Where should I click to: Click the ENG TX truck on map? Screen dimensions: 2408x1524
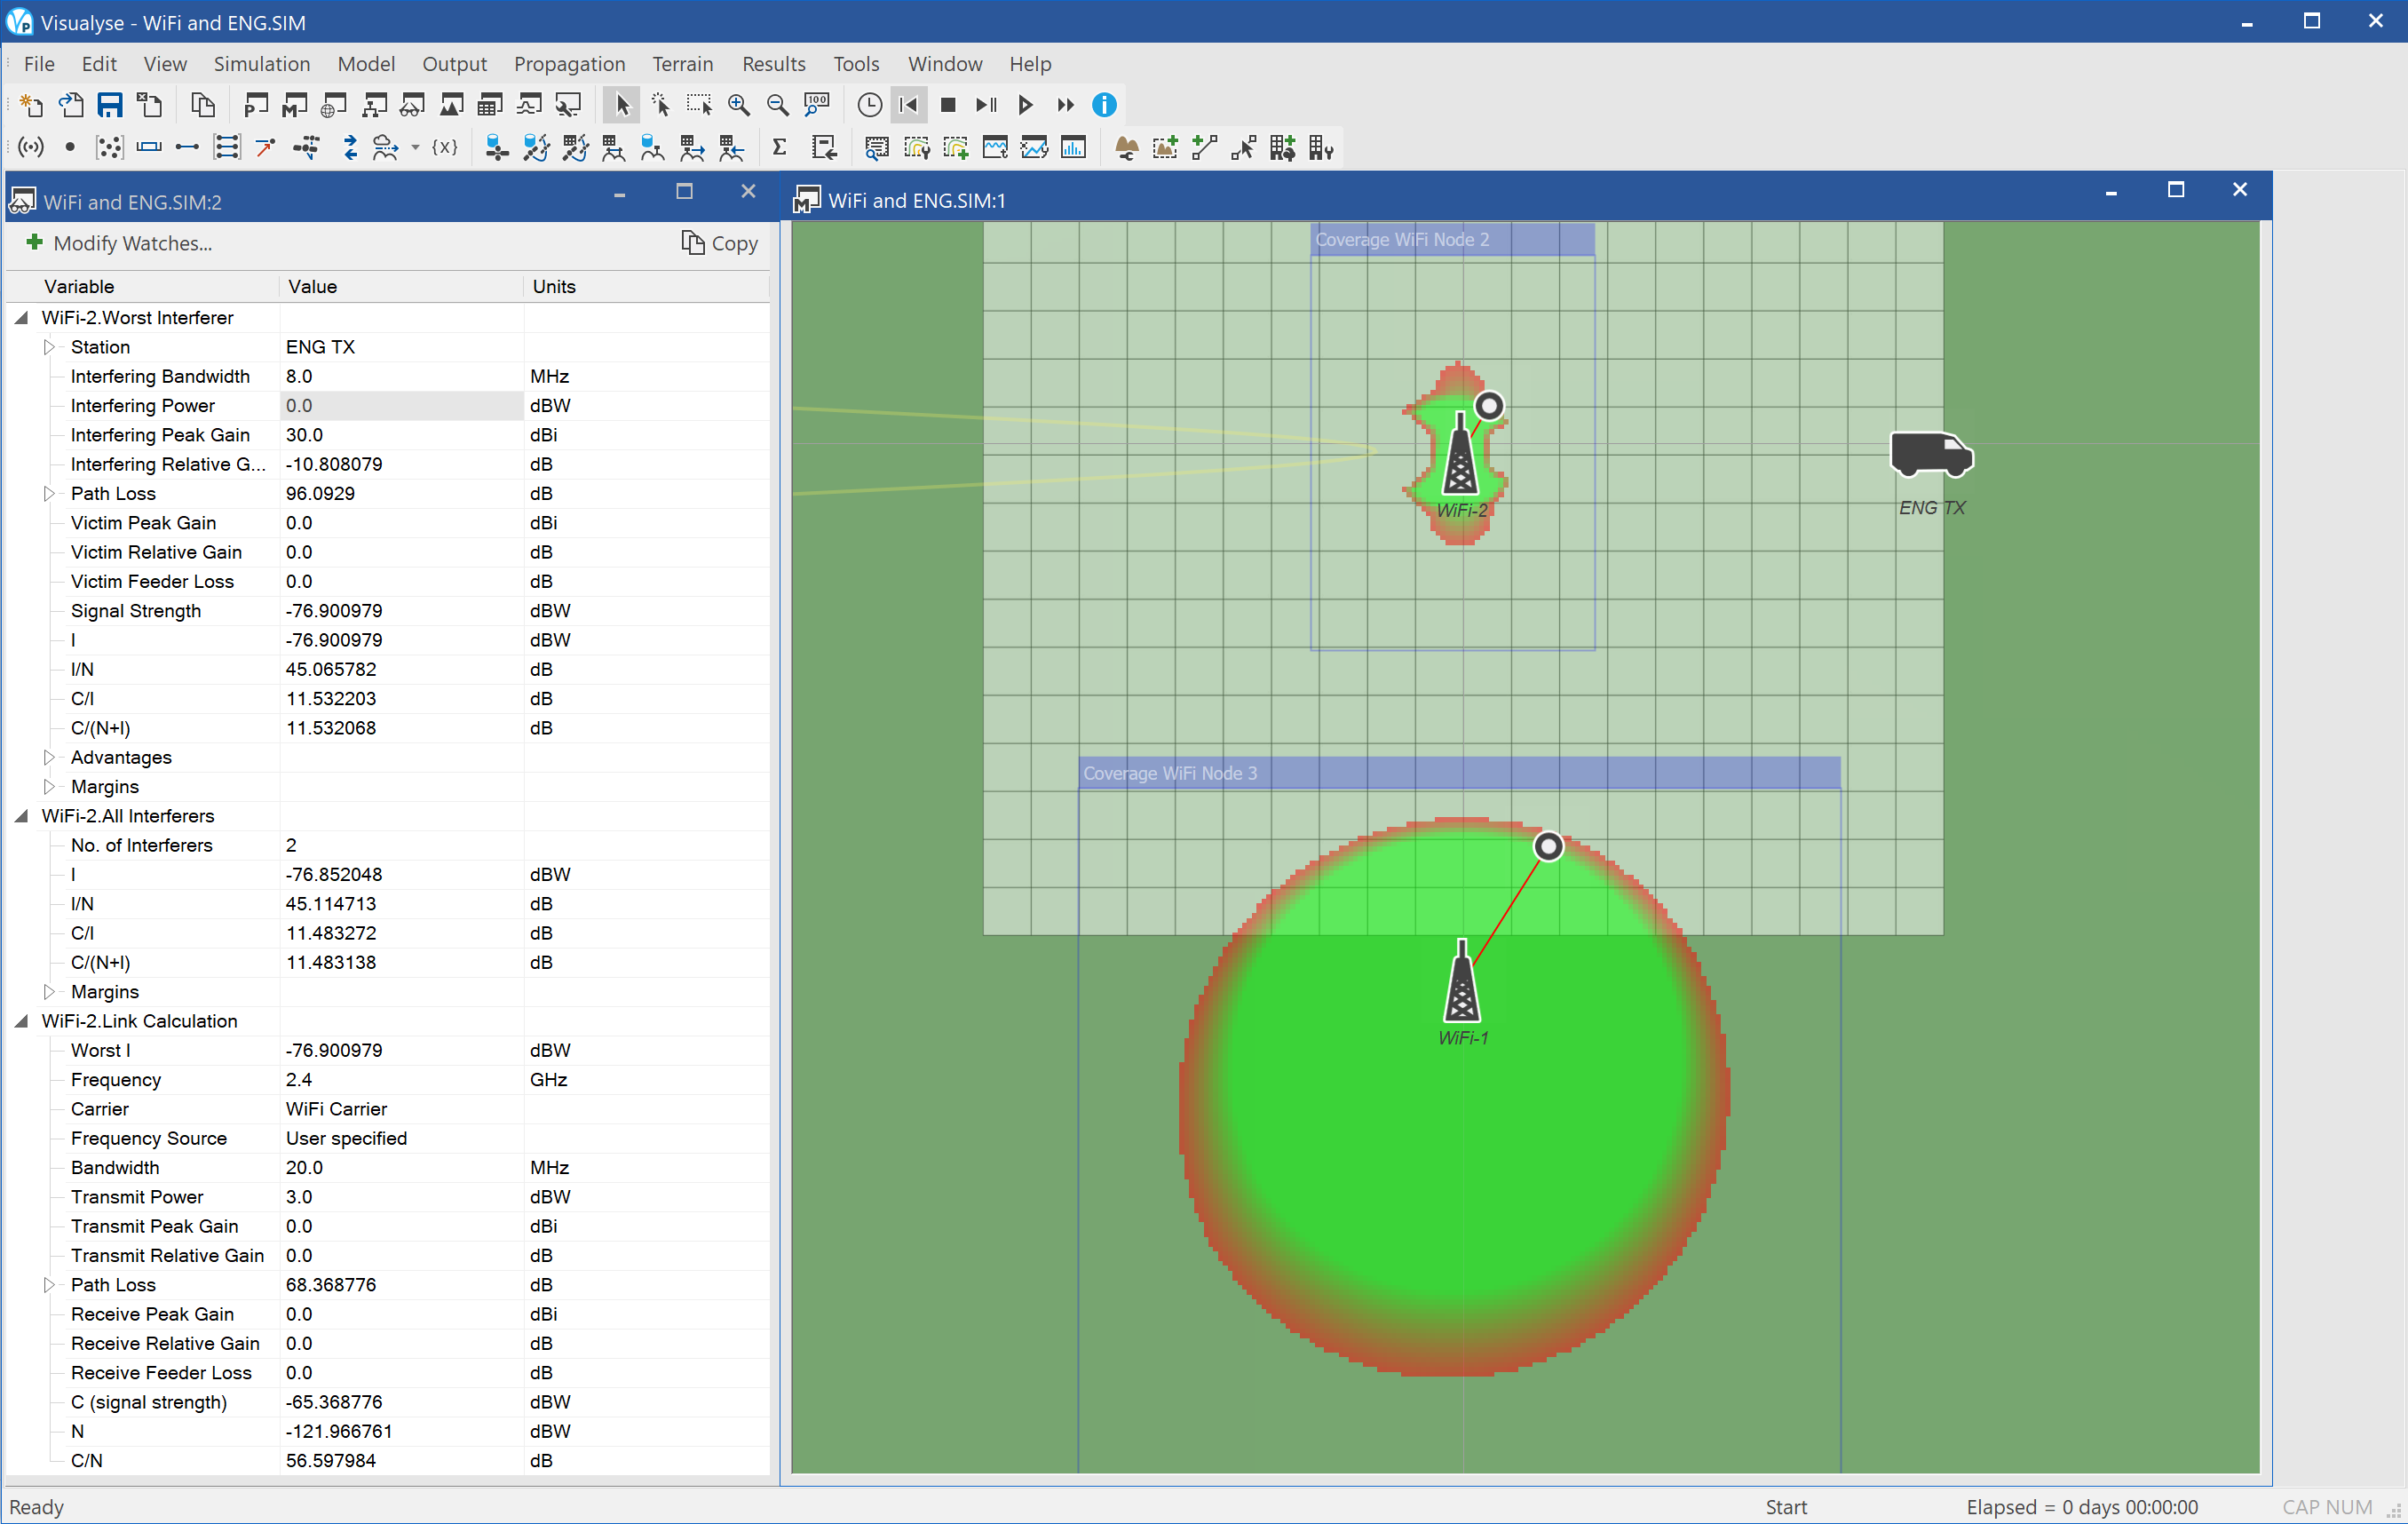point(1931,455)
